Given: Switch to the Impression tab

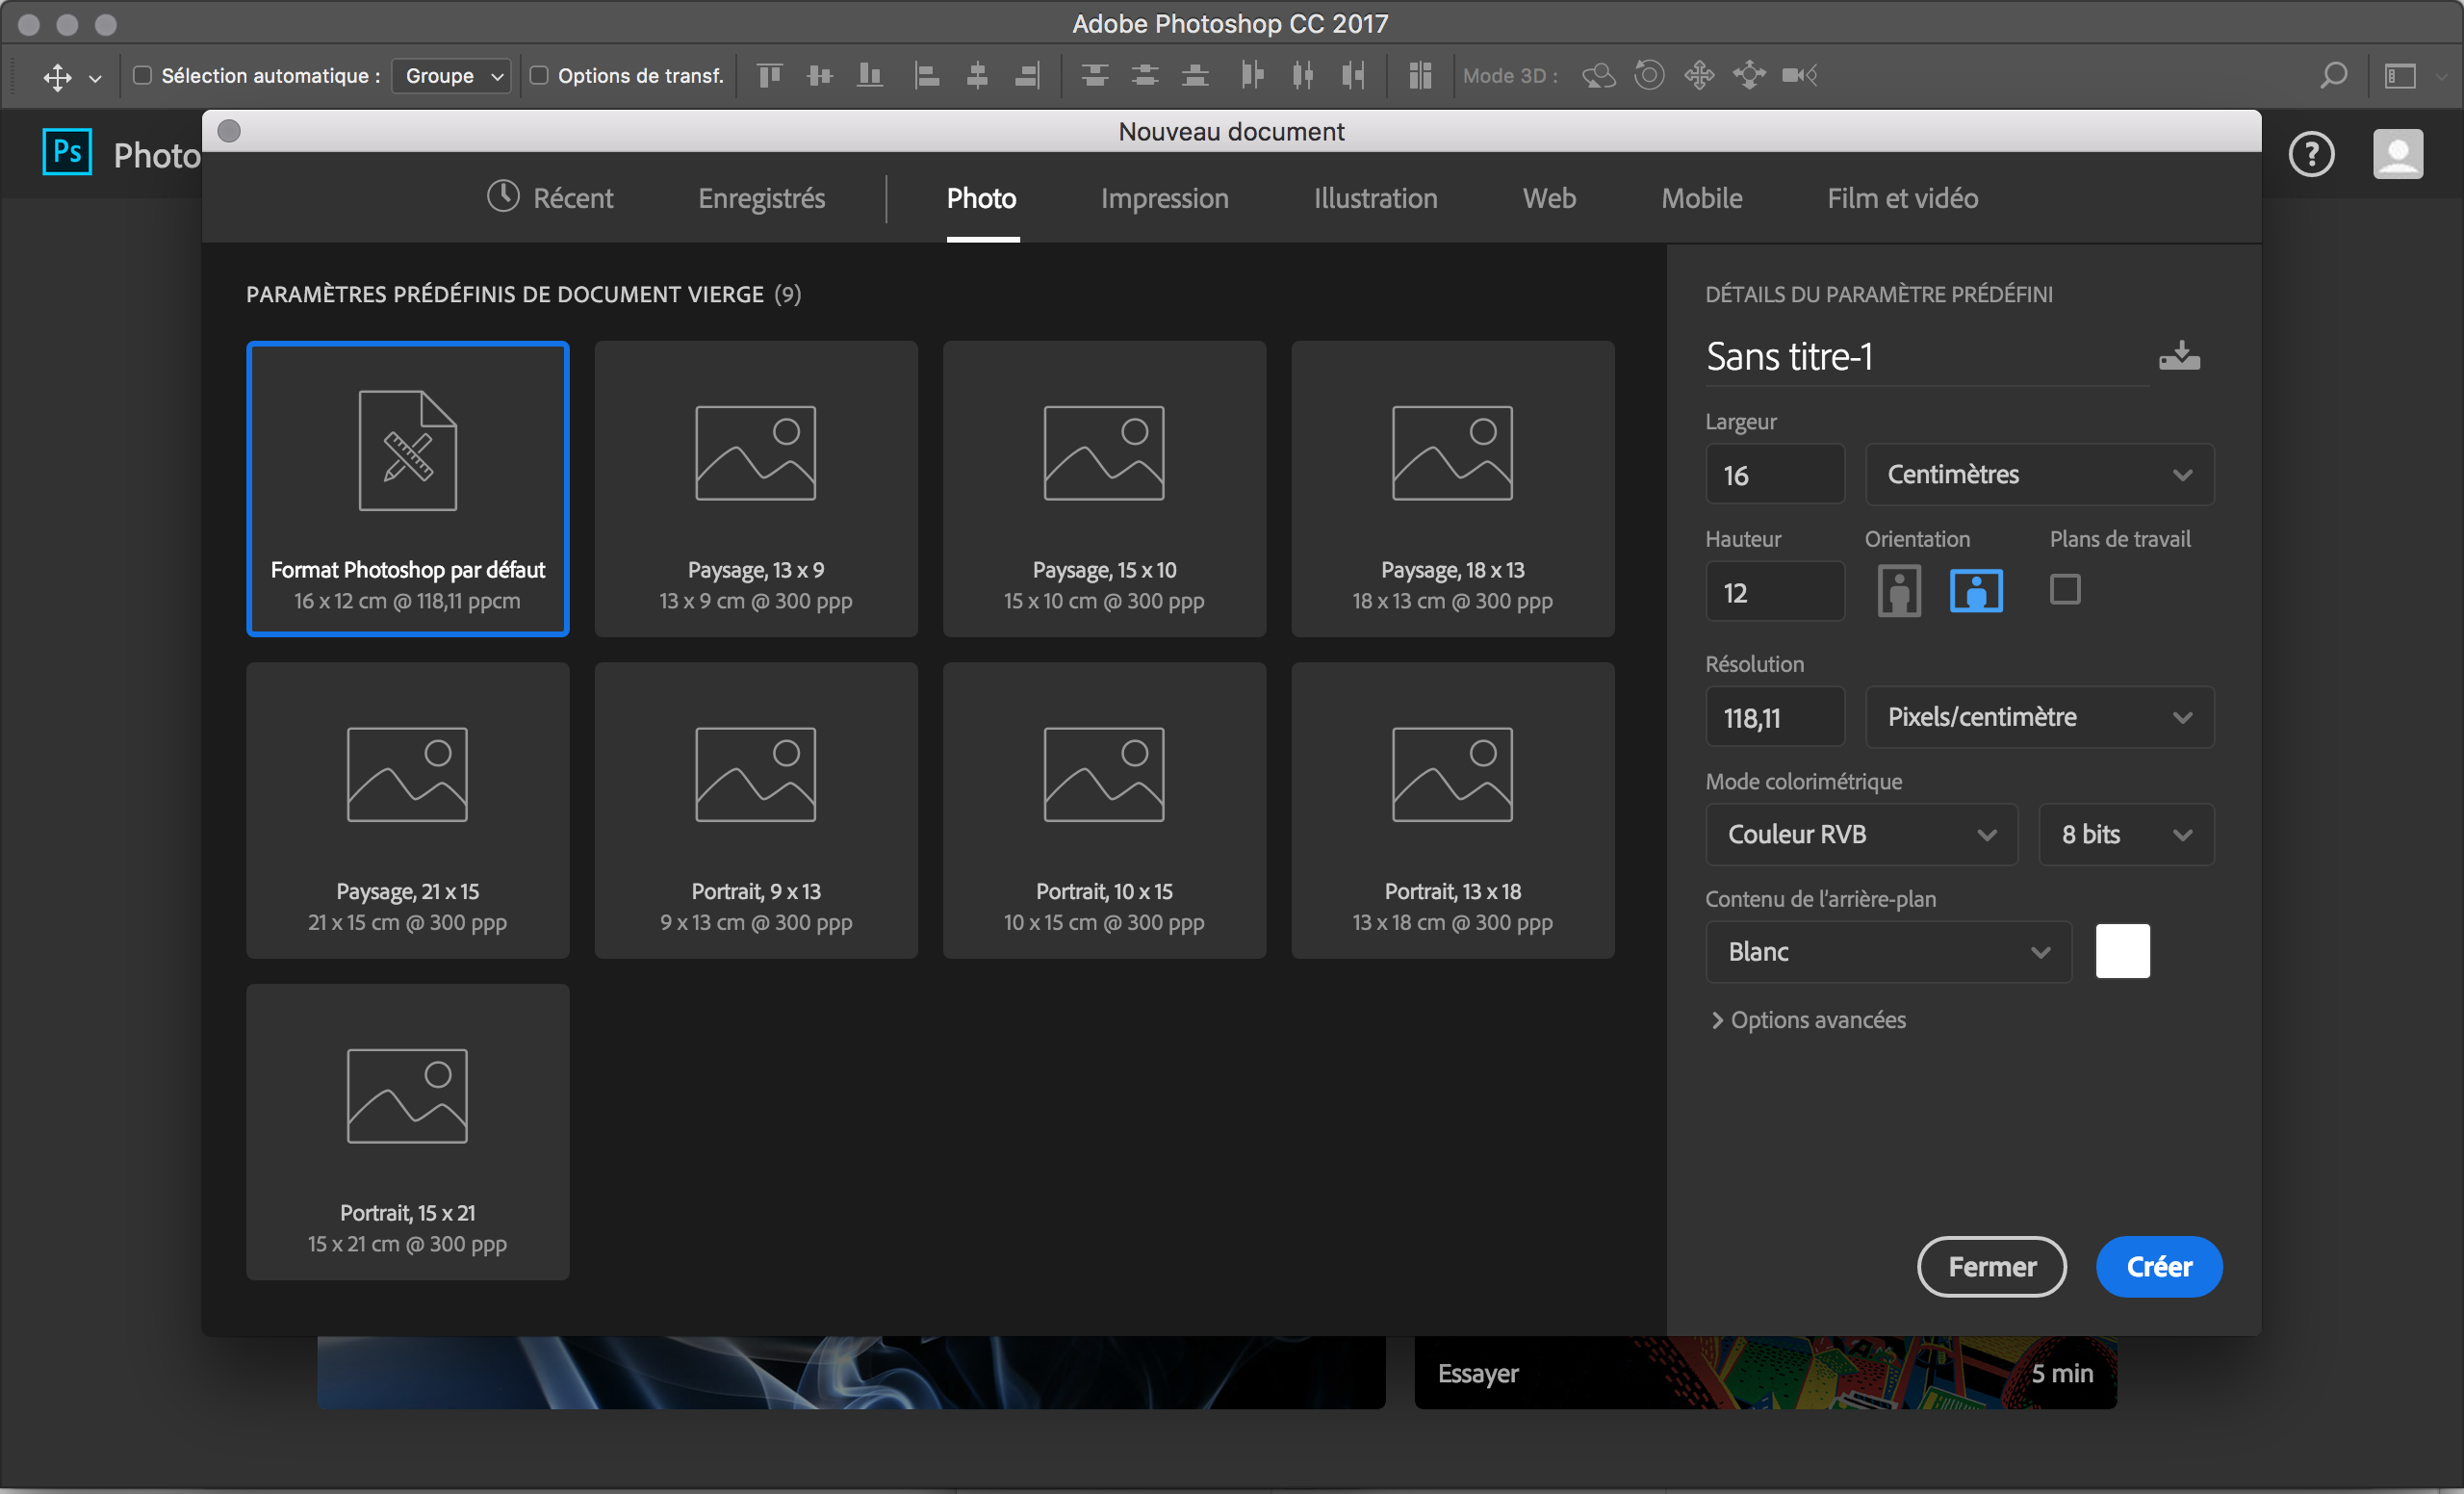Looking at the screenshot, I should coord(1164,198).
